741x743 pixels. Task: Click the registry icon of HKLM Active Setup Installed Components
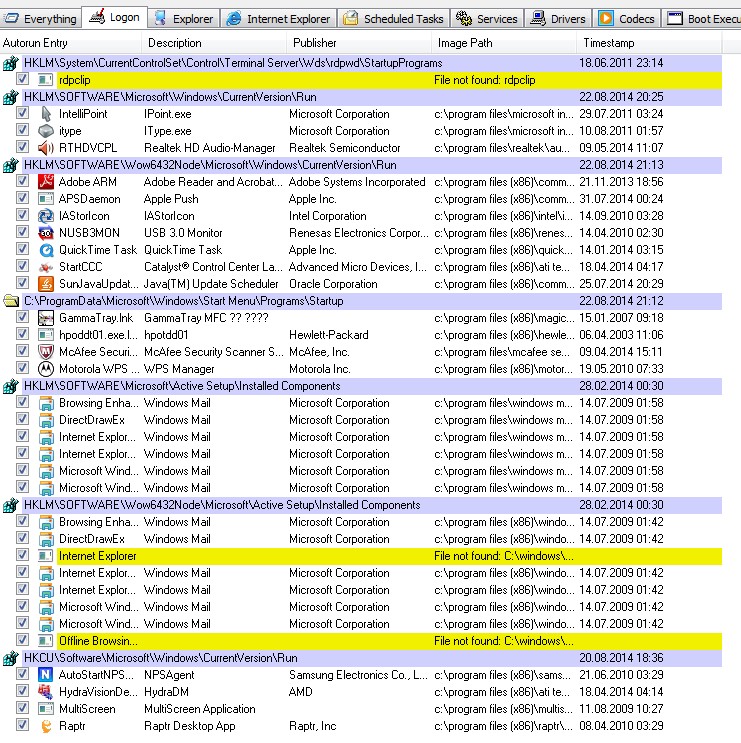pos(11,386)
